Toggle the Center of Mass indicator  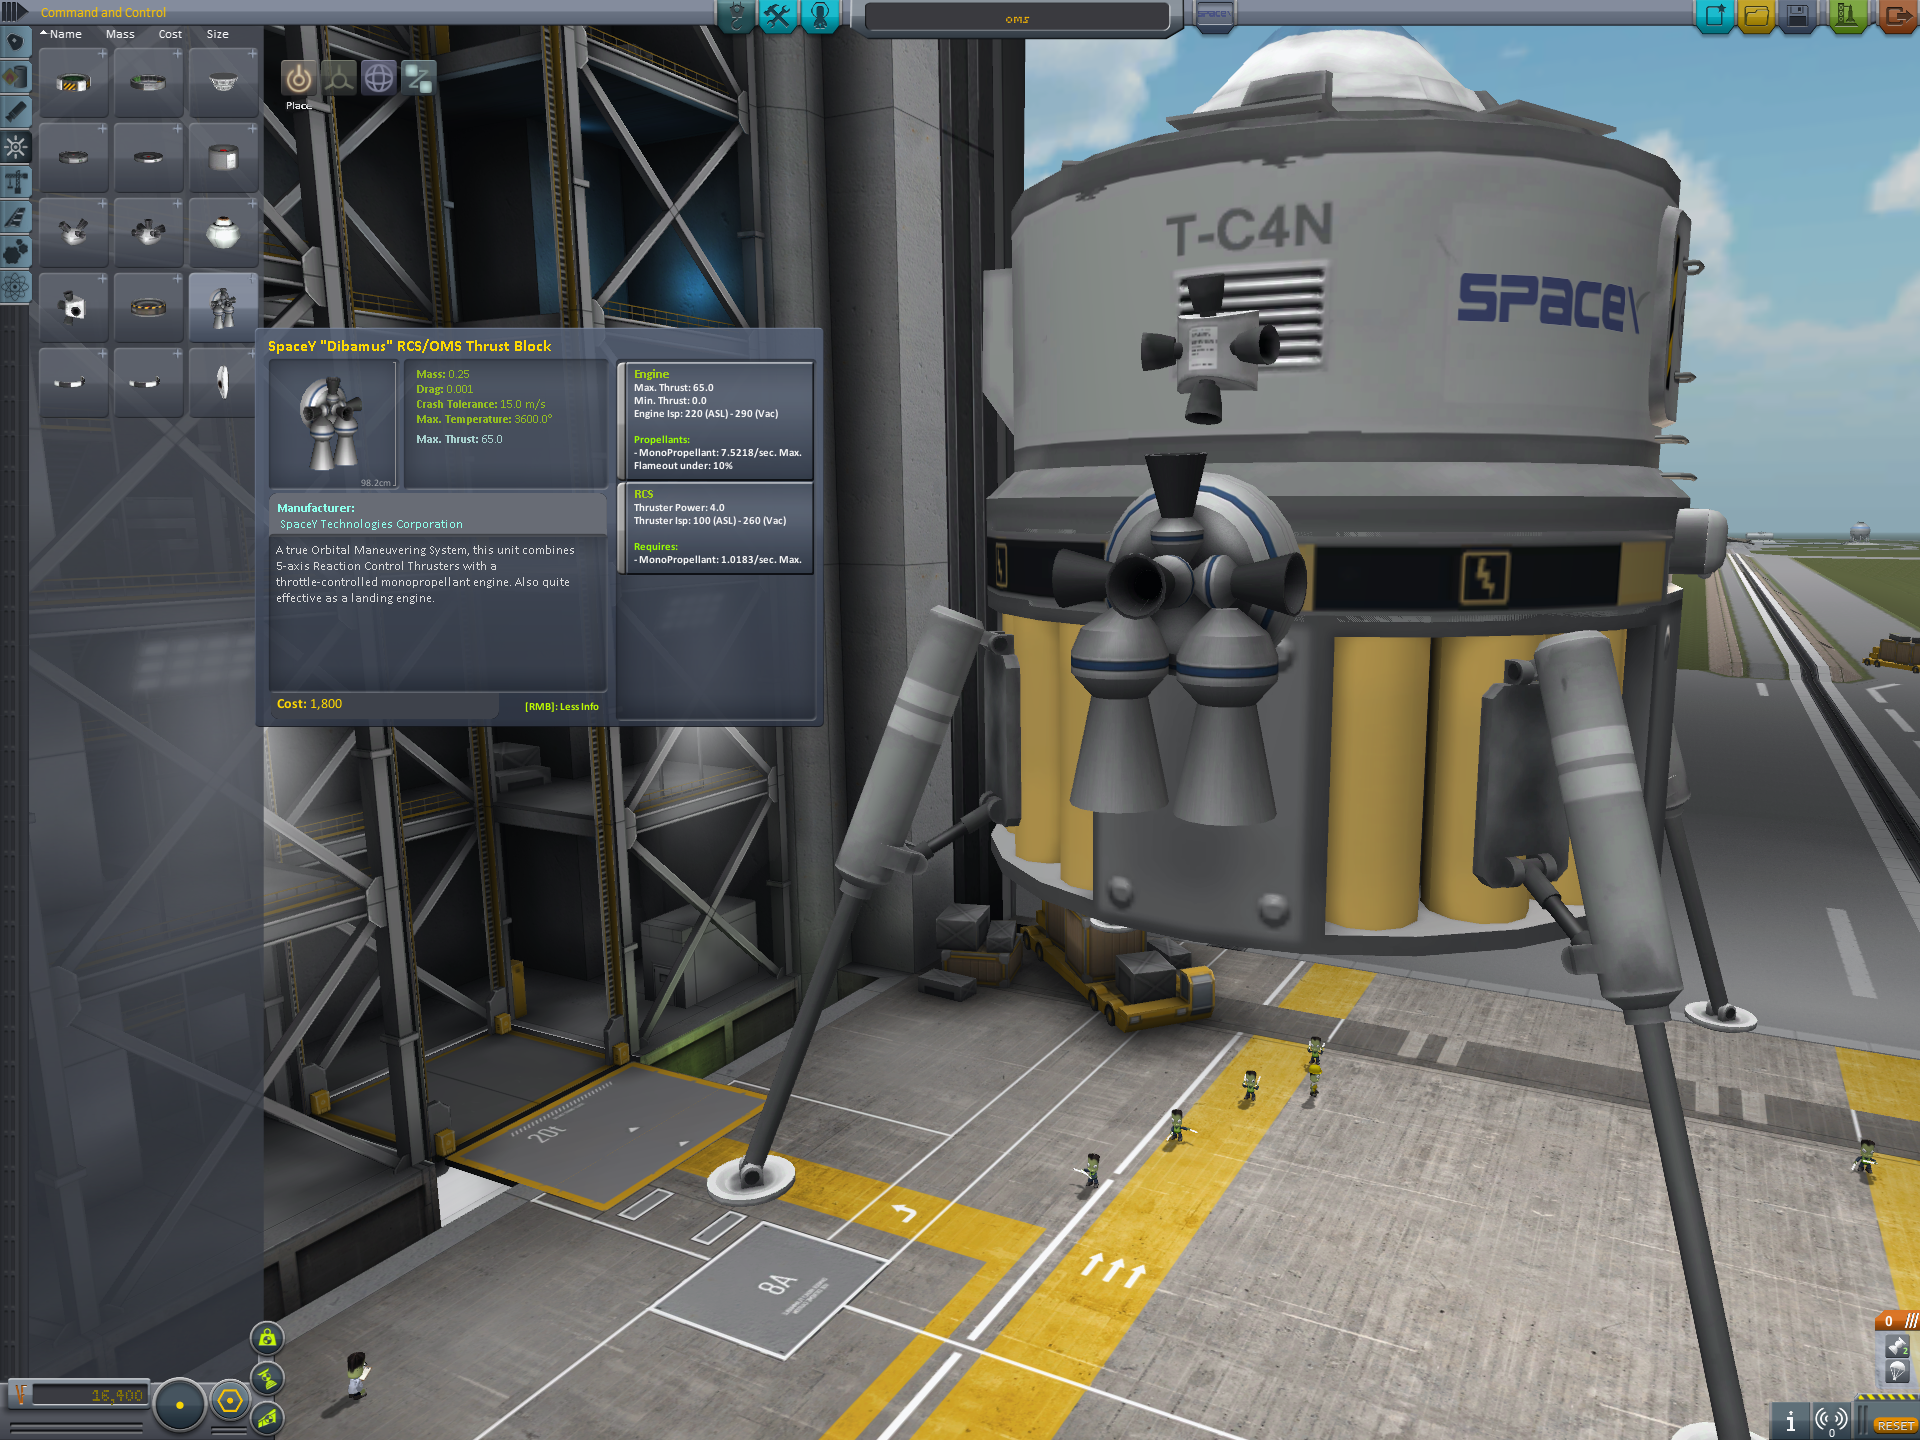click(x=267, y=1338)
